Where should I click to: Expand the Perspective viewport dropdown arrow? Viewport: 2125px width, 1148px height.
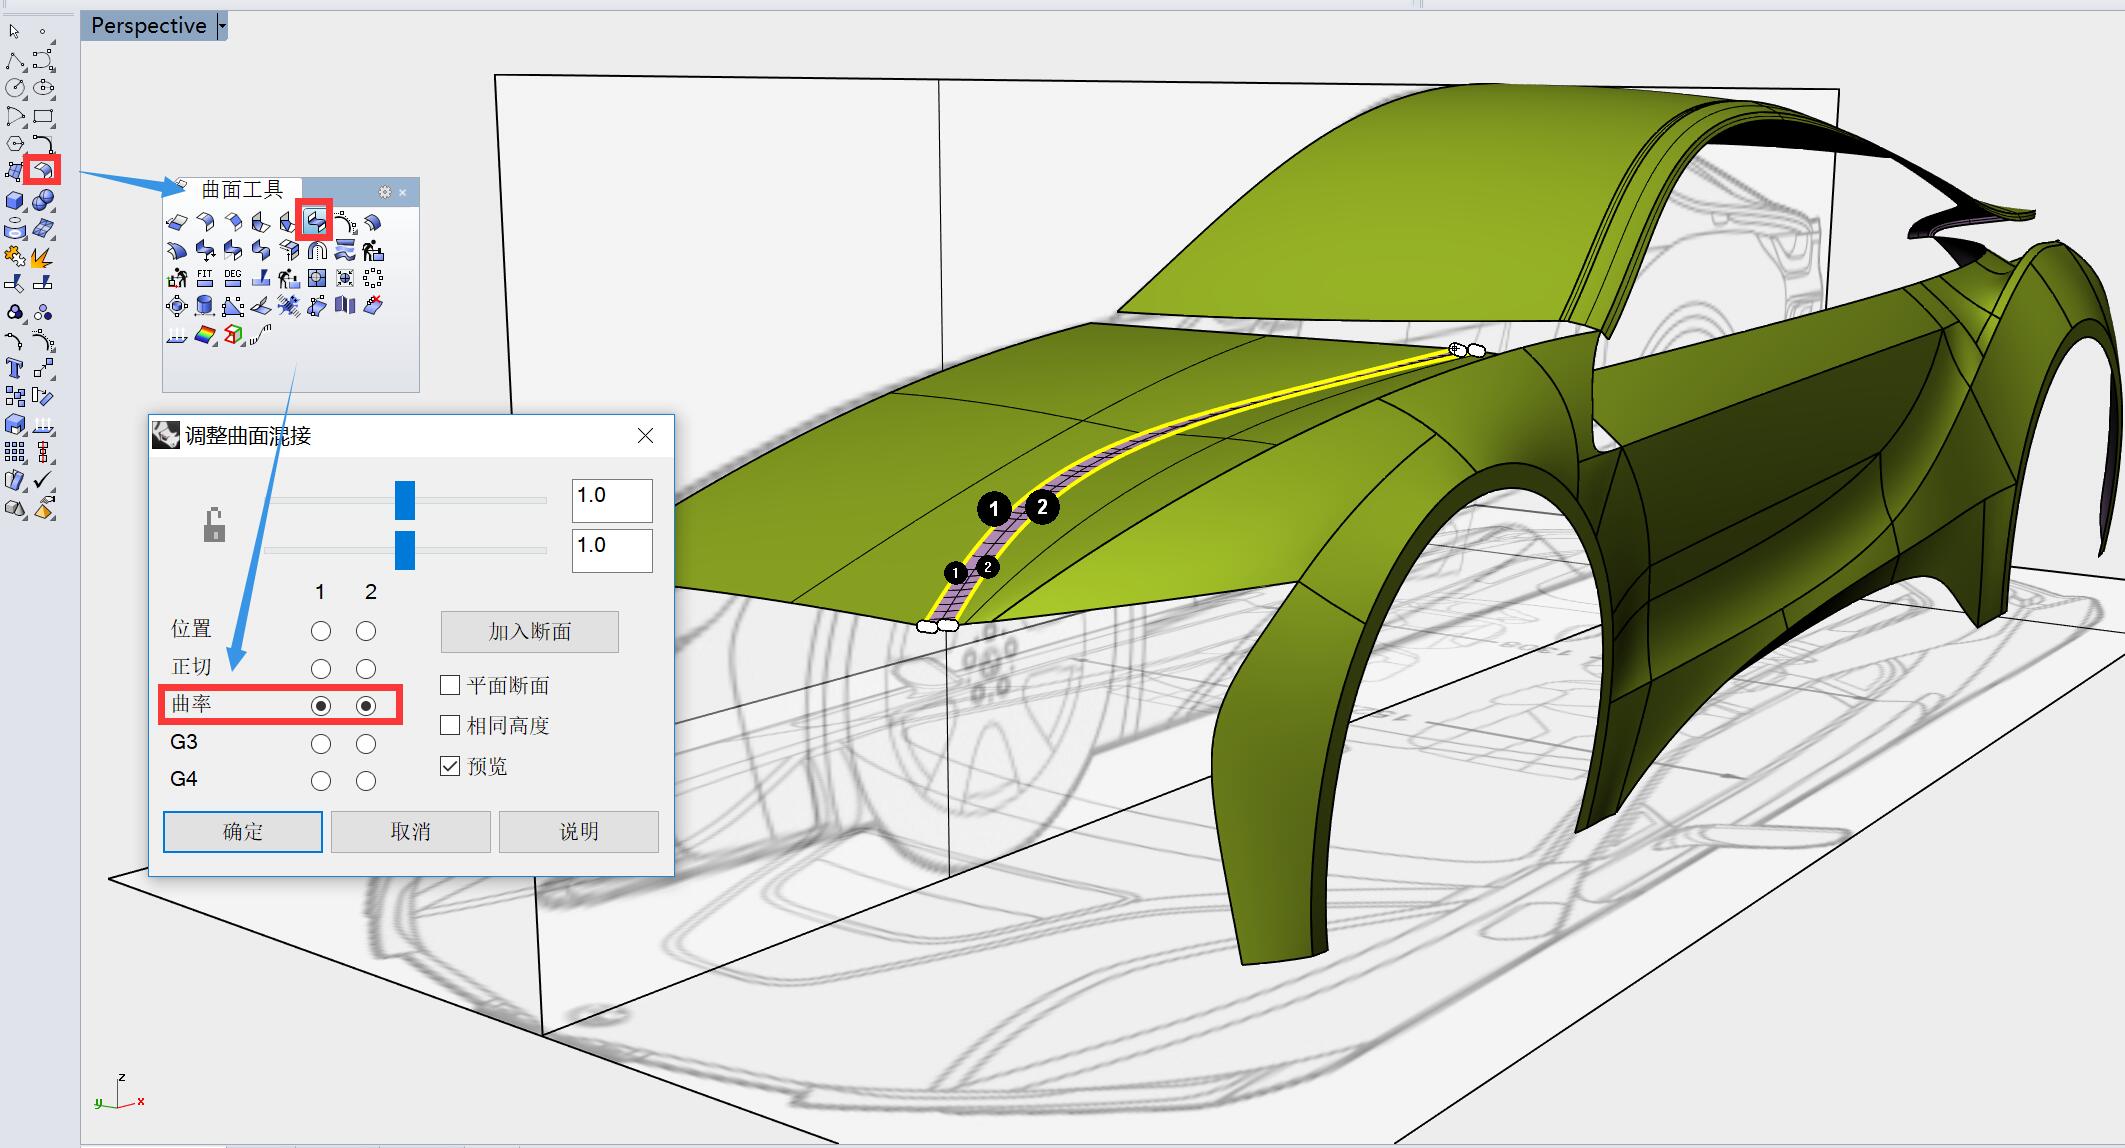point(222,26)
